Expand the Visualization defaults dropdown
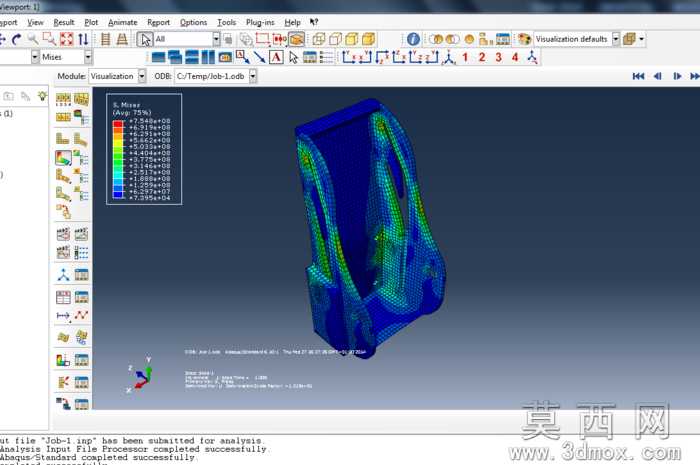The image size is (700, 465). click(x=616, y=39)
